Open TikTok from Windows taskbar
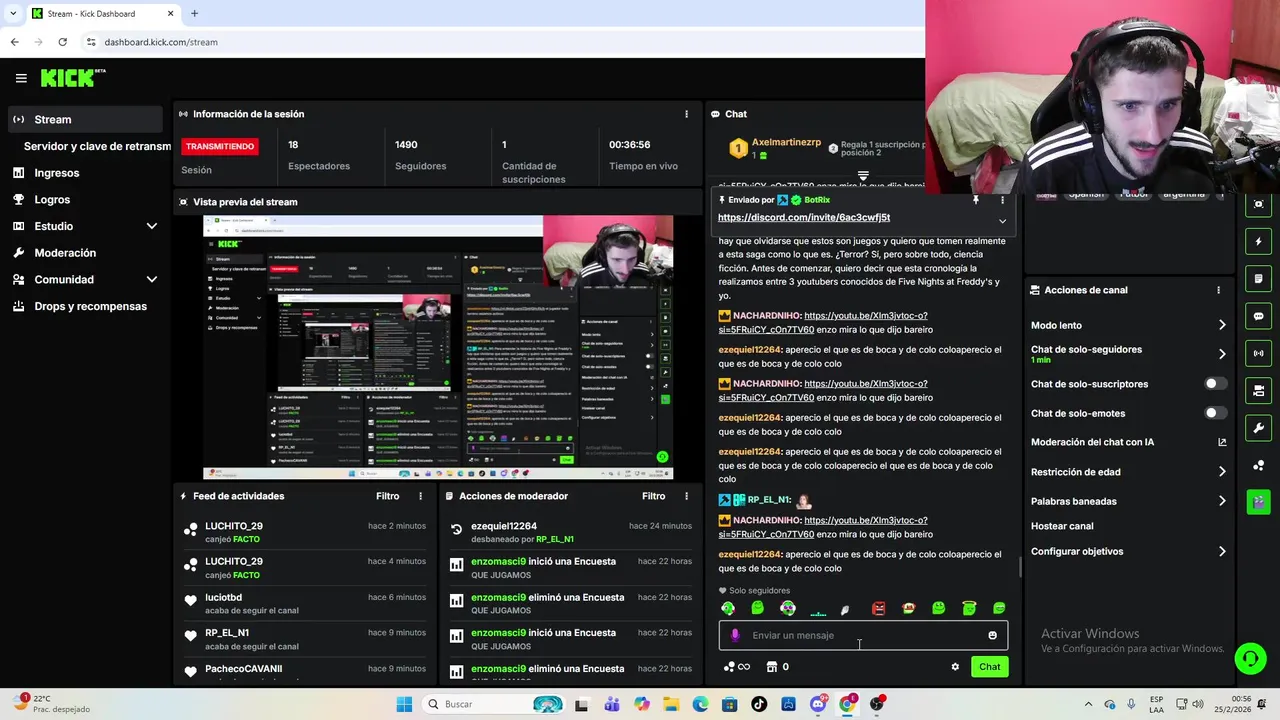The height and width of the screenshot is (720, 1280). [759, 704]
